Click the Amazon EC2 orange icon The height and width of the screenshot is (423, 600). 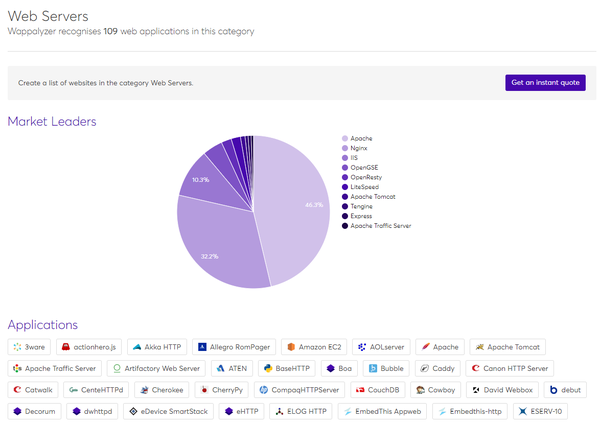point(291,347)
